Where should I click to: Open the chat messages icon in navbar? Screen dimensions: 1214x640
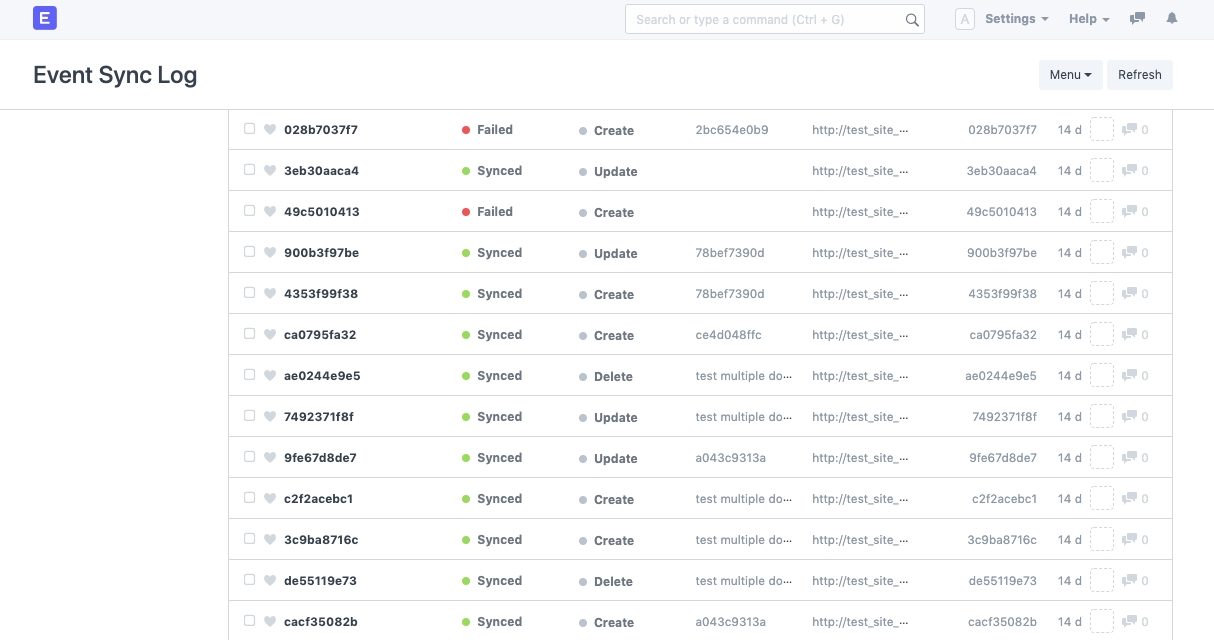pos(1137,19)
